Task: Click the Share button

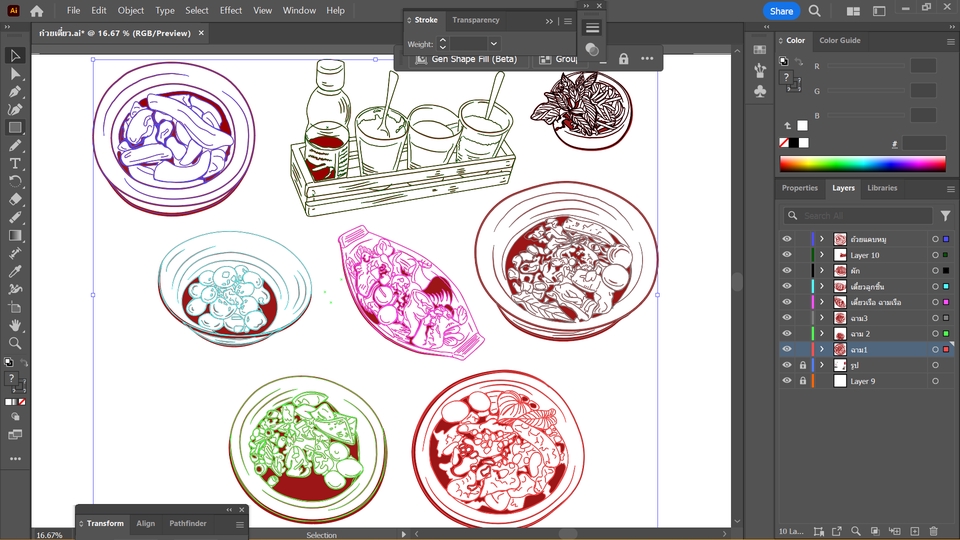Action: 781,11
